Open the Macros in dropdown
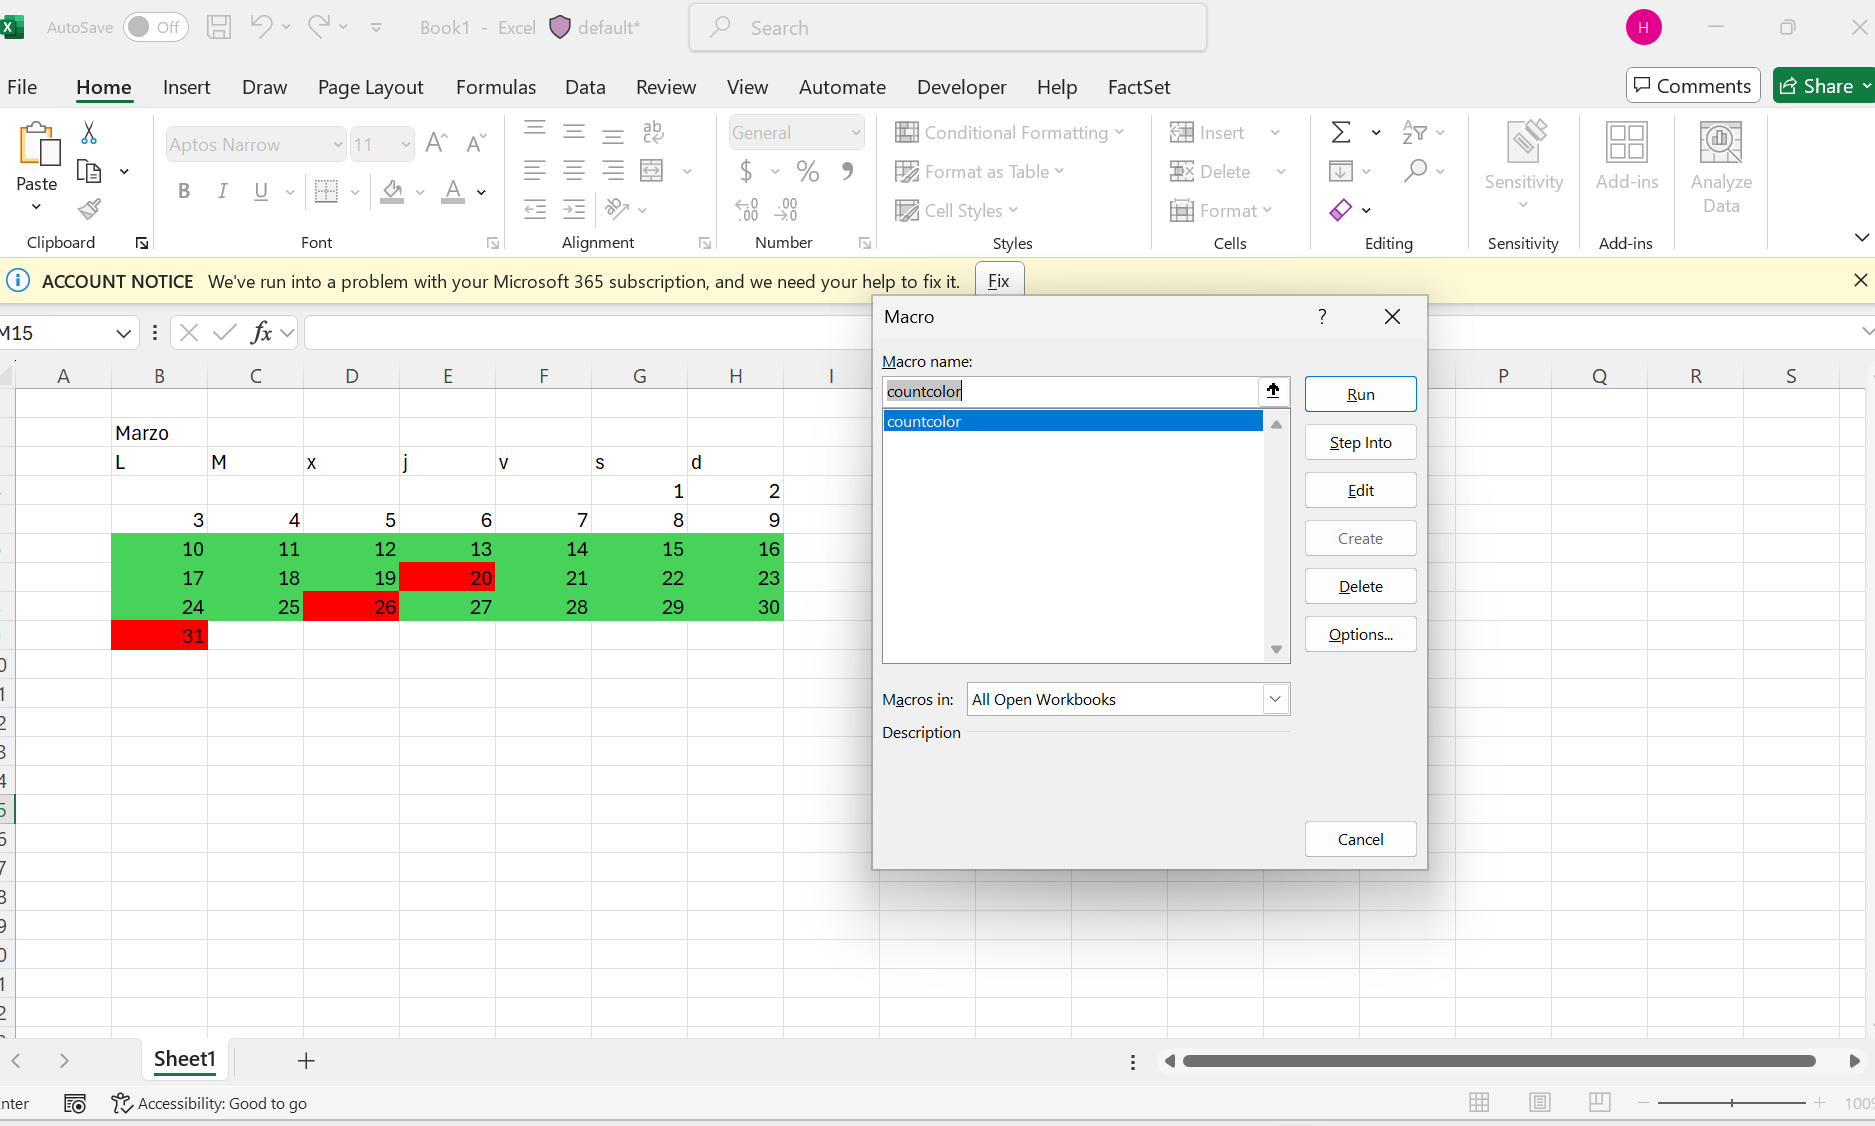The height and width of the screenshot is (1126, 1875). point(1274,699)
